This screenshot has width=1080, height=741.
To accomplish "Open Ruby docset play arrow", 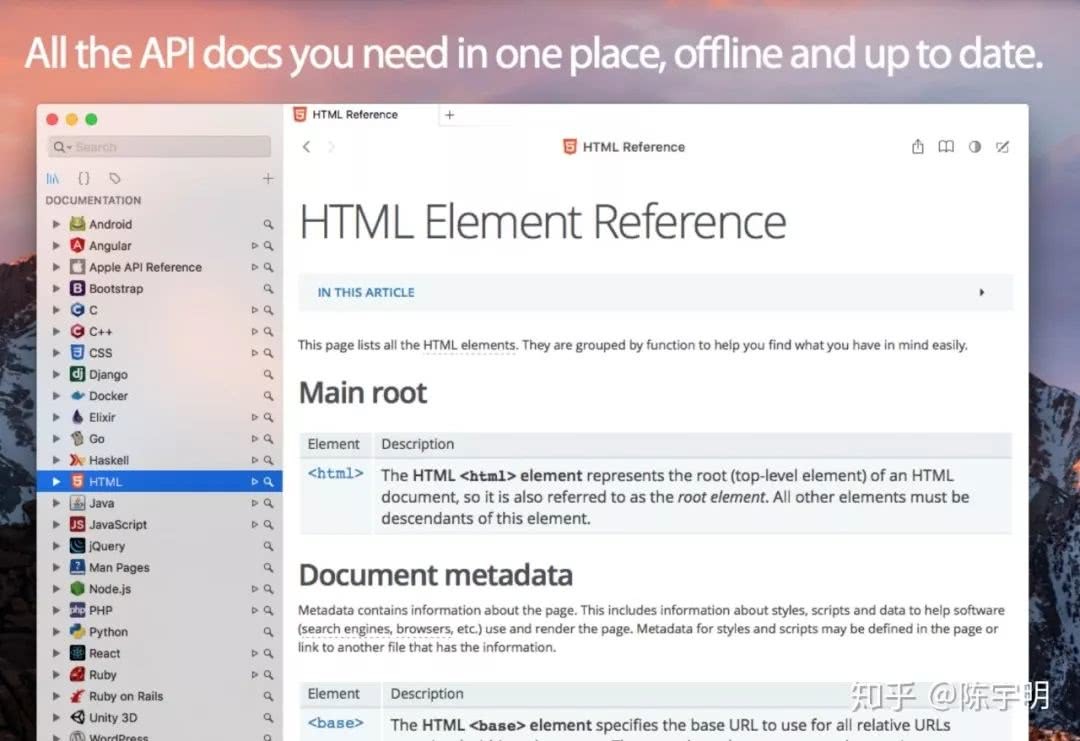I will (x=254, y=675).
